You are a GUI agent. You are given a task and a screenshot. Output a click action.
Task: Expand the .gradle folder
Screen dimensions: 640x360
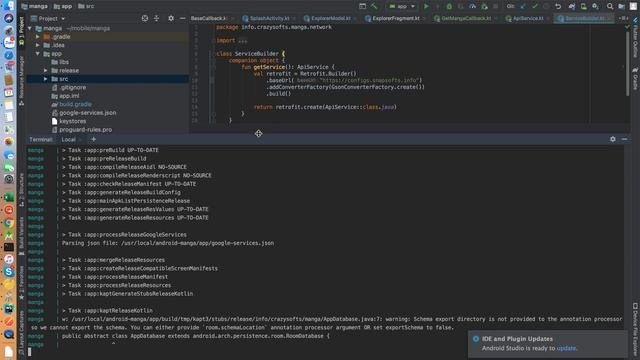pos(38,37)
